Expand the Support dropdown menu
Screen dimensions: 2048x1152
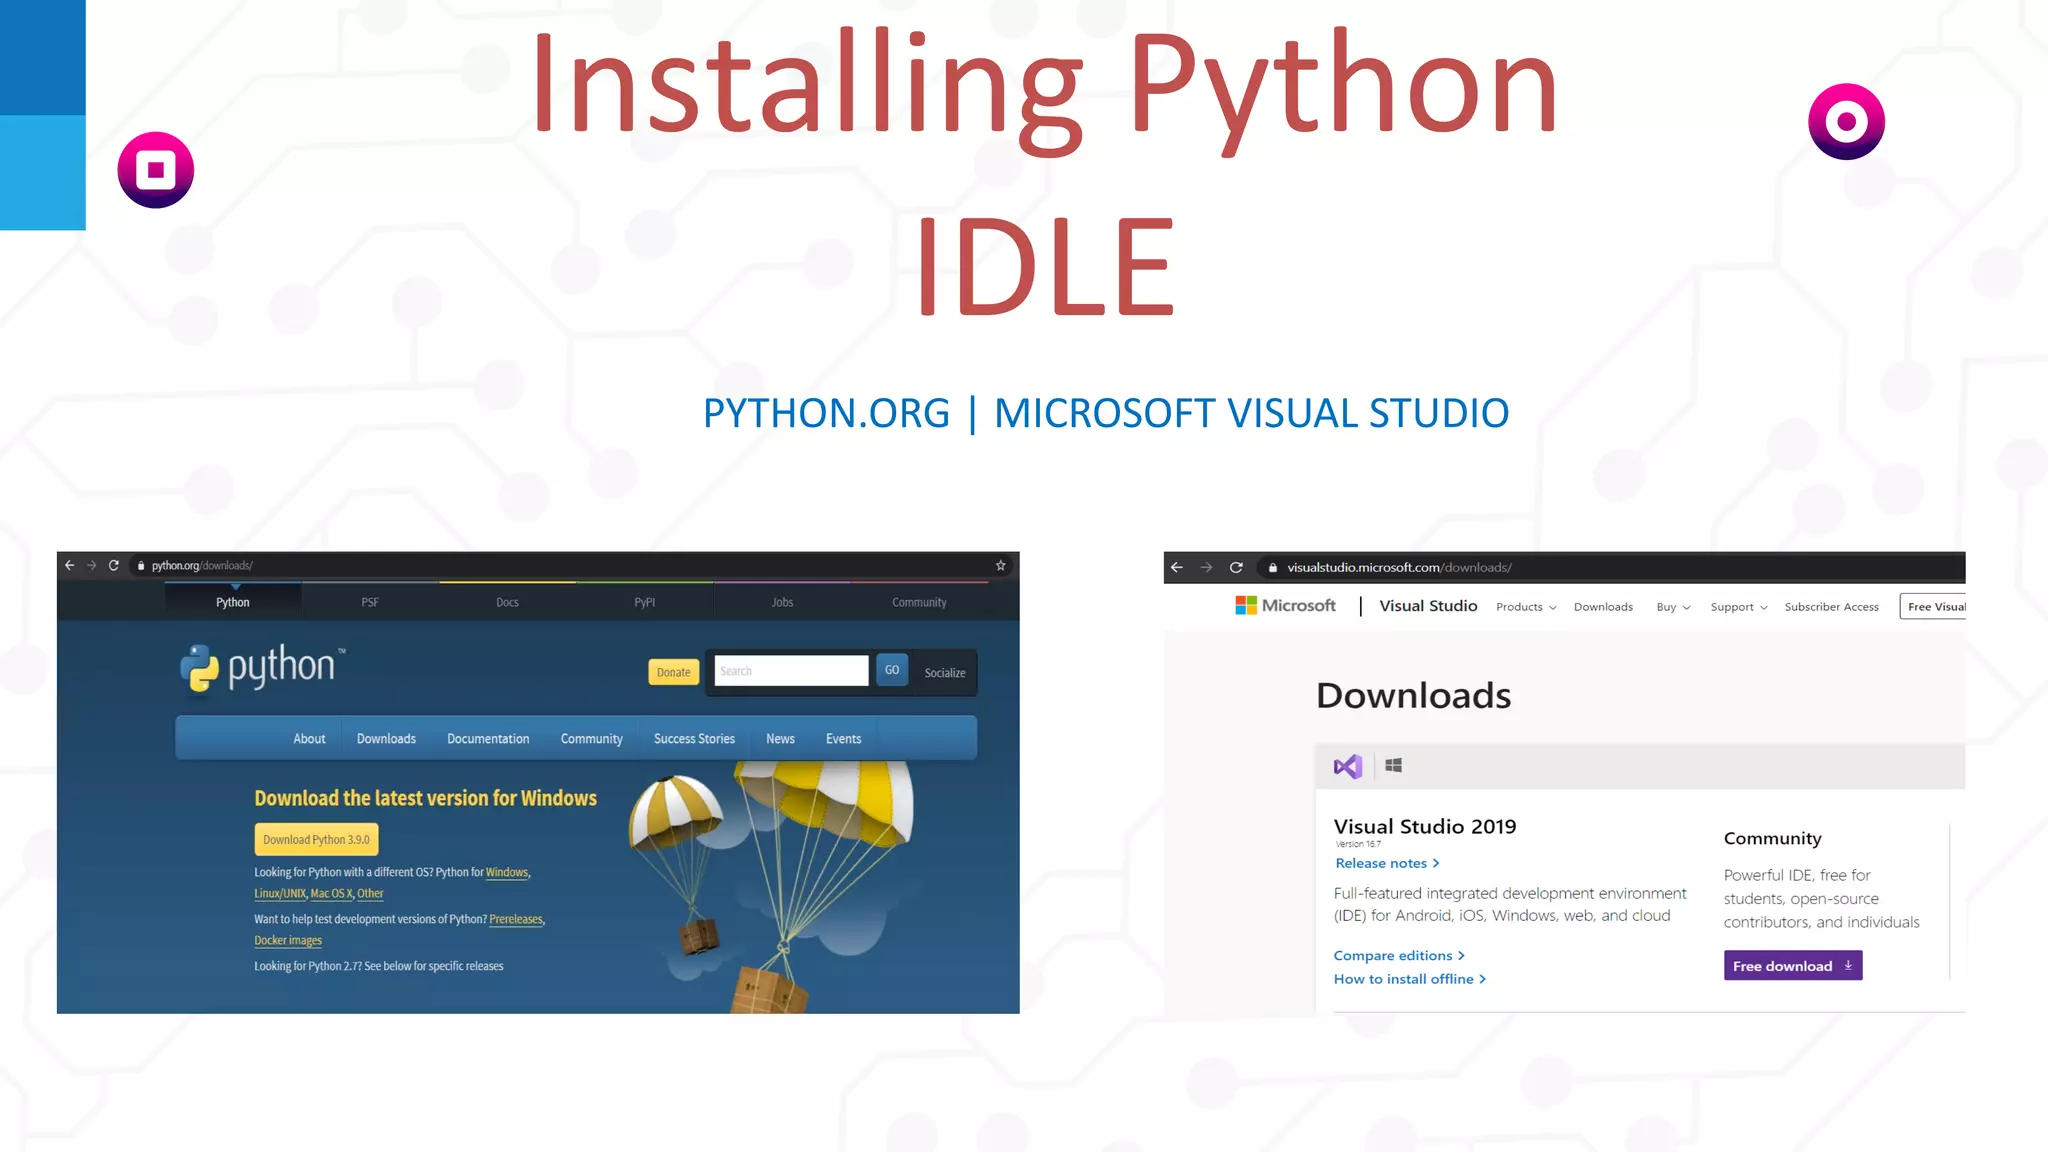pyautogui.click(x=1739, y=607)
